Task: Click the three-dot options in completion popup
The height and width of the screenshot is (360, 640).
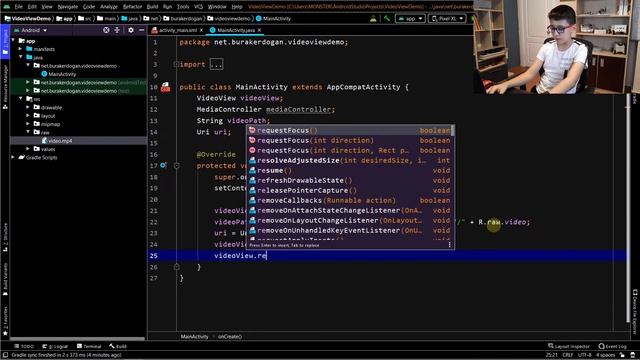Action: click(x=449, y=245)
